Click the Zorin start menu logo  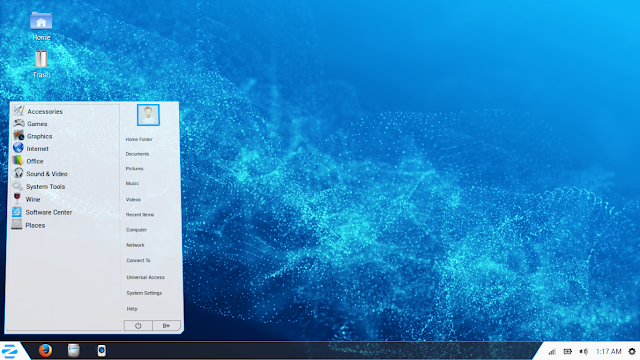coord(9,351)
